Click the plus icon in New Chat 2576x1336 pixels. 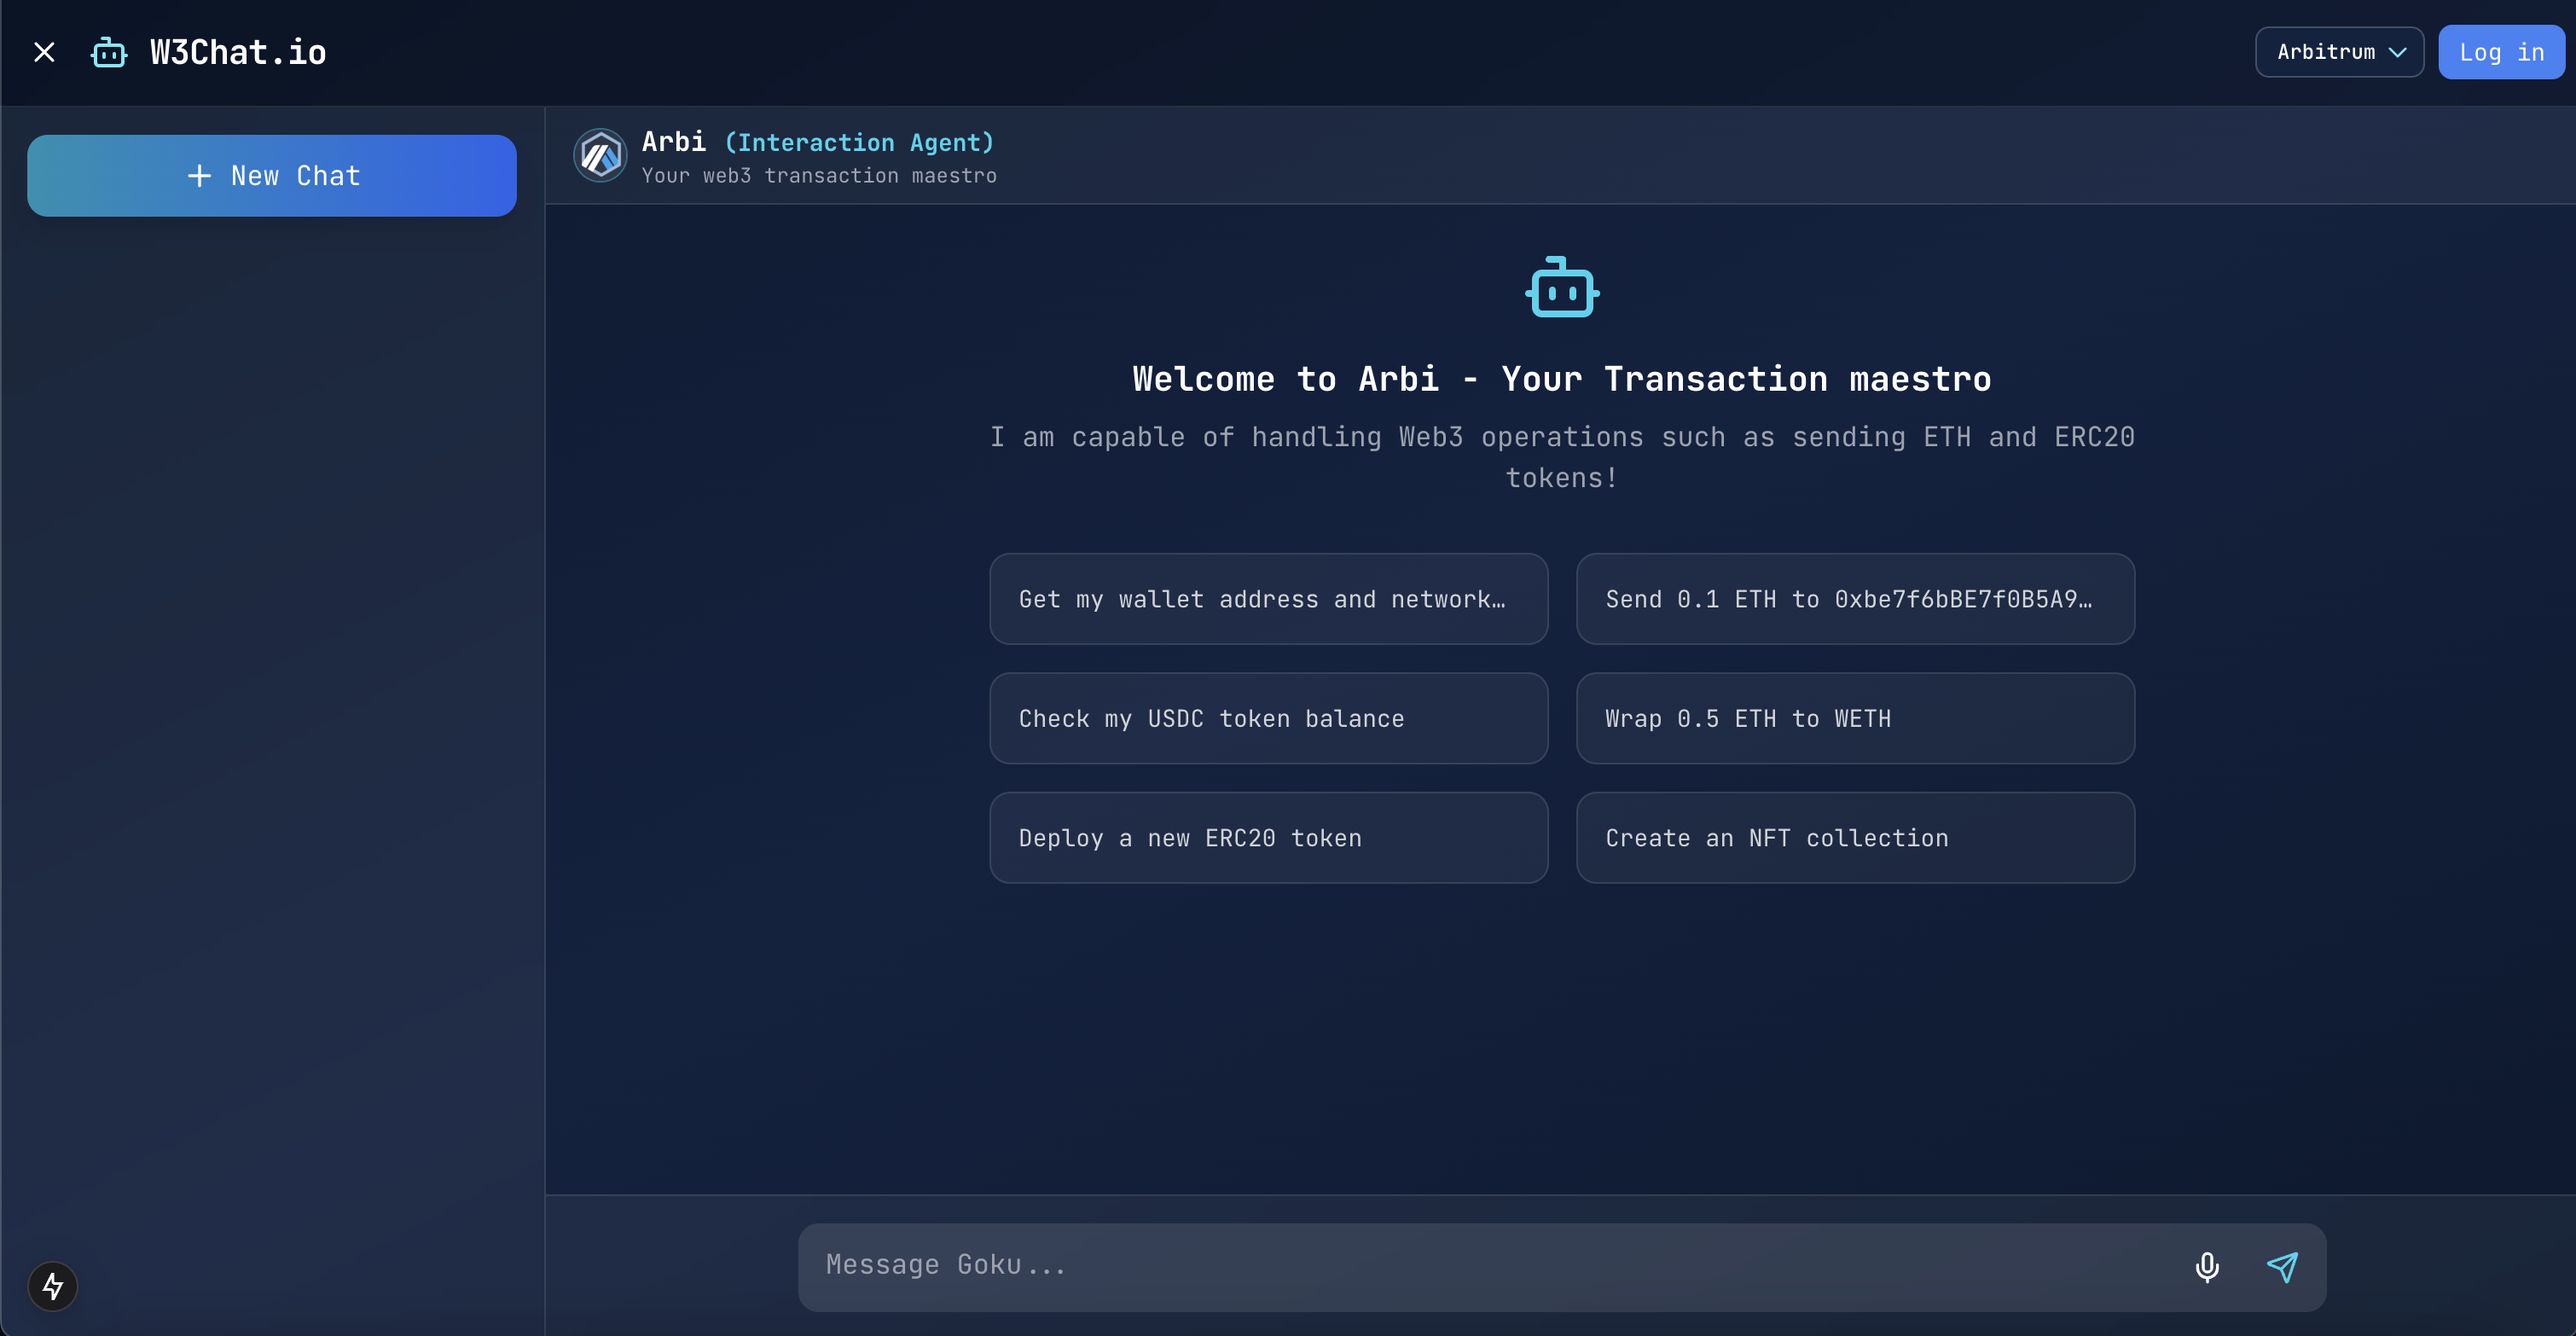(199, 176)
